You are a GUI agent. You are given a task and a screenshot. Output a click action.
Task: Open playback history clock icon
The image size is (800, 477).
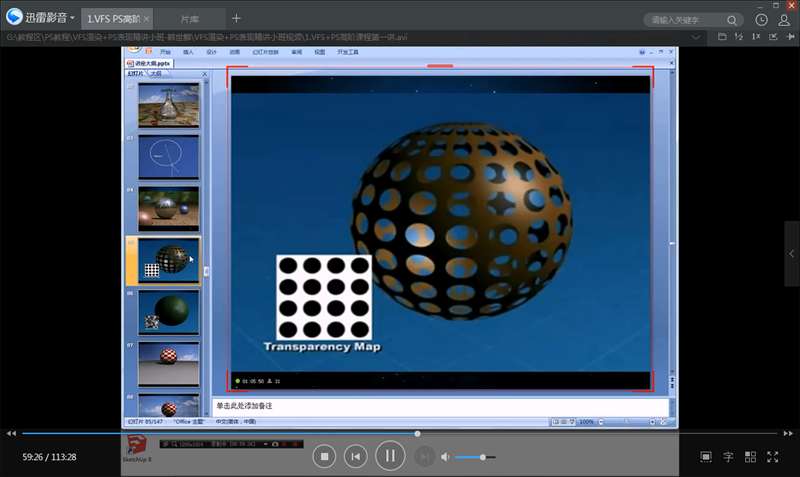762,19
